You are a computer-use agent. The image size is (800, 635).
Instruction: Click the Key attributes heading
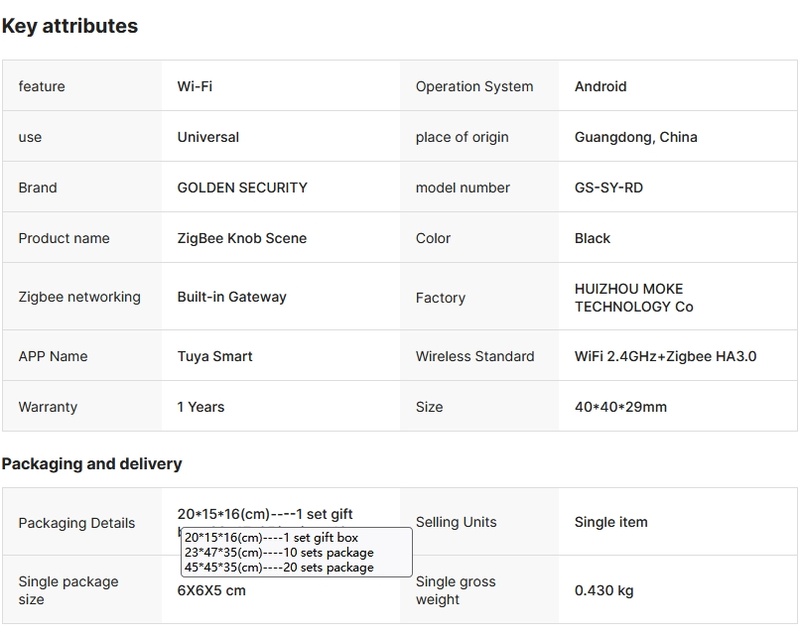point(69,26)
